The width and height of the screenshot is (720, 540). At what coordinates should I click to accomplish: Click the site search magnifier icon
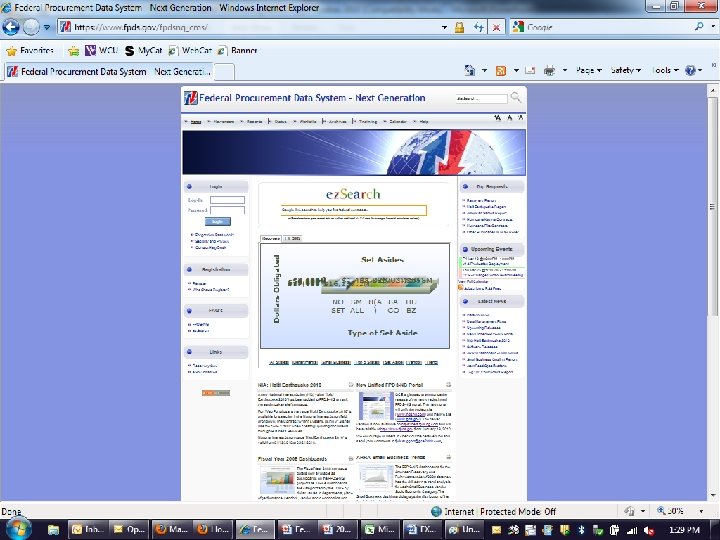pos(516,97)
